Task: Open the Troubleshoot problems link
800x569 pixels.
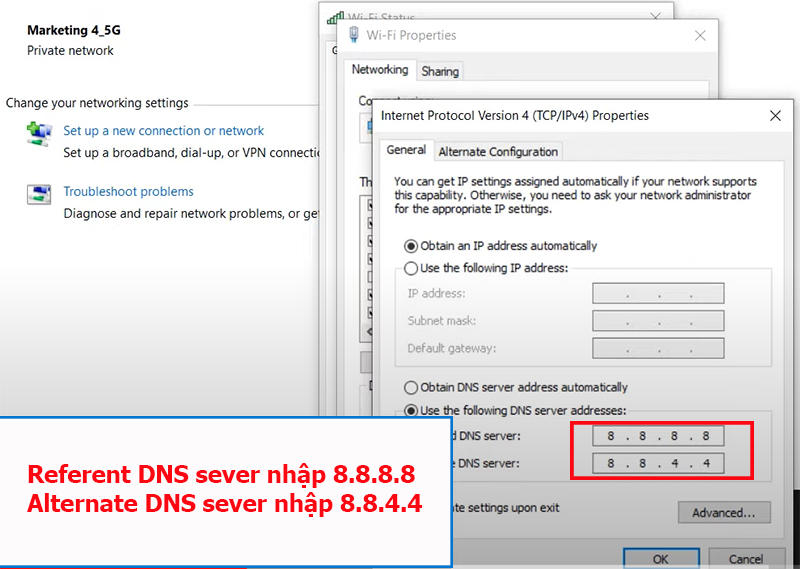Action: 129,192
